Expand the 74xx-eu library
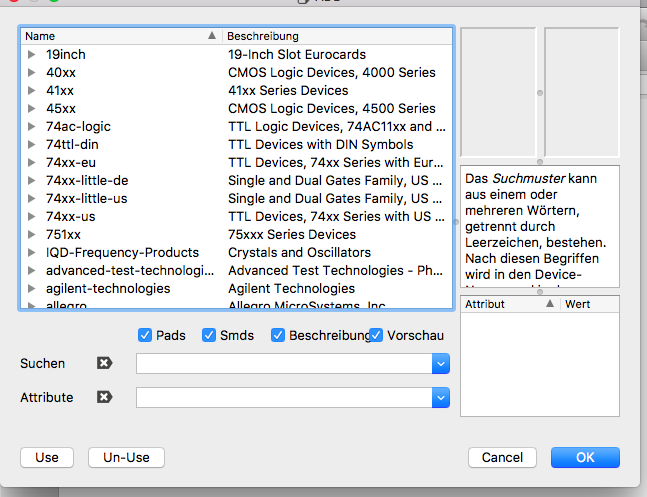This screenshot has width=647, height=497. 31,163
